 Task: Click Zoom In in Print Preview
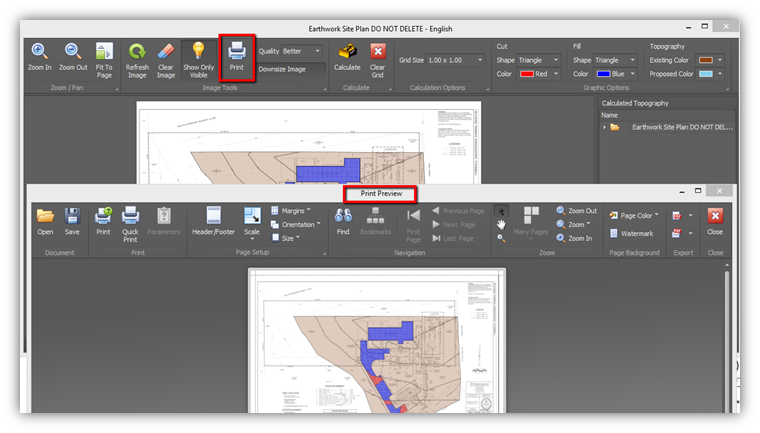point(574,238)
